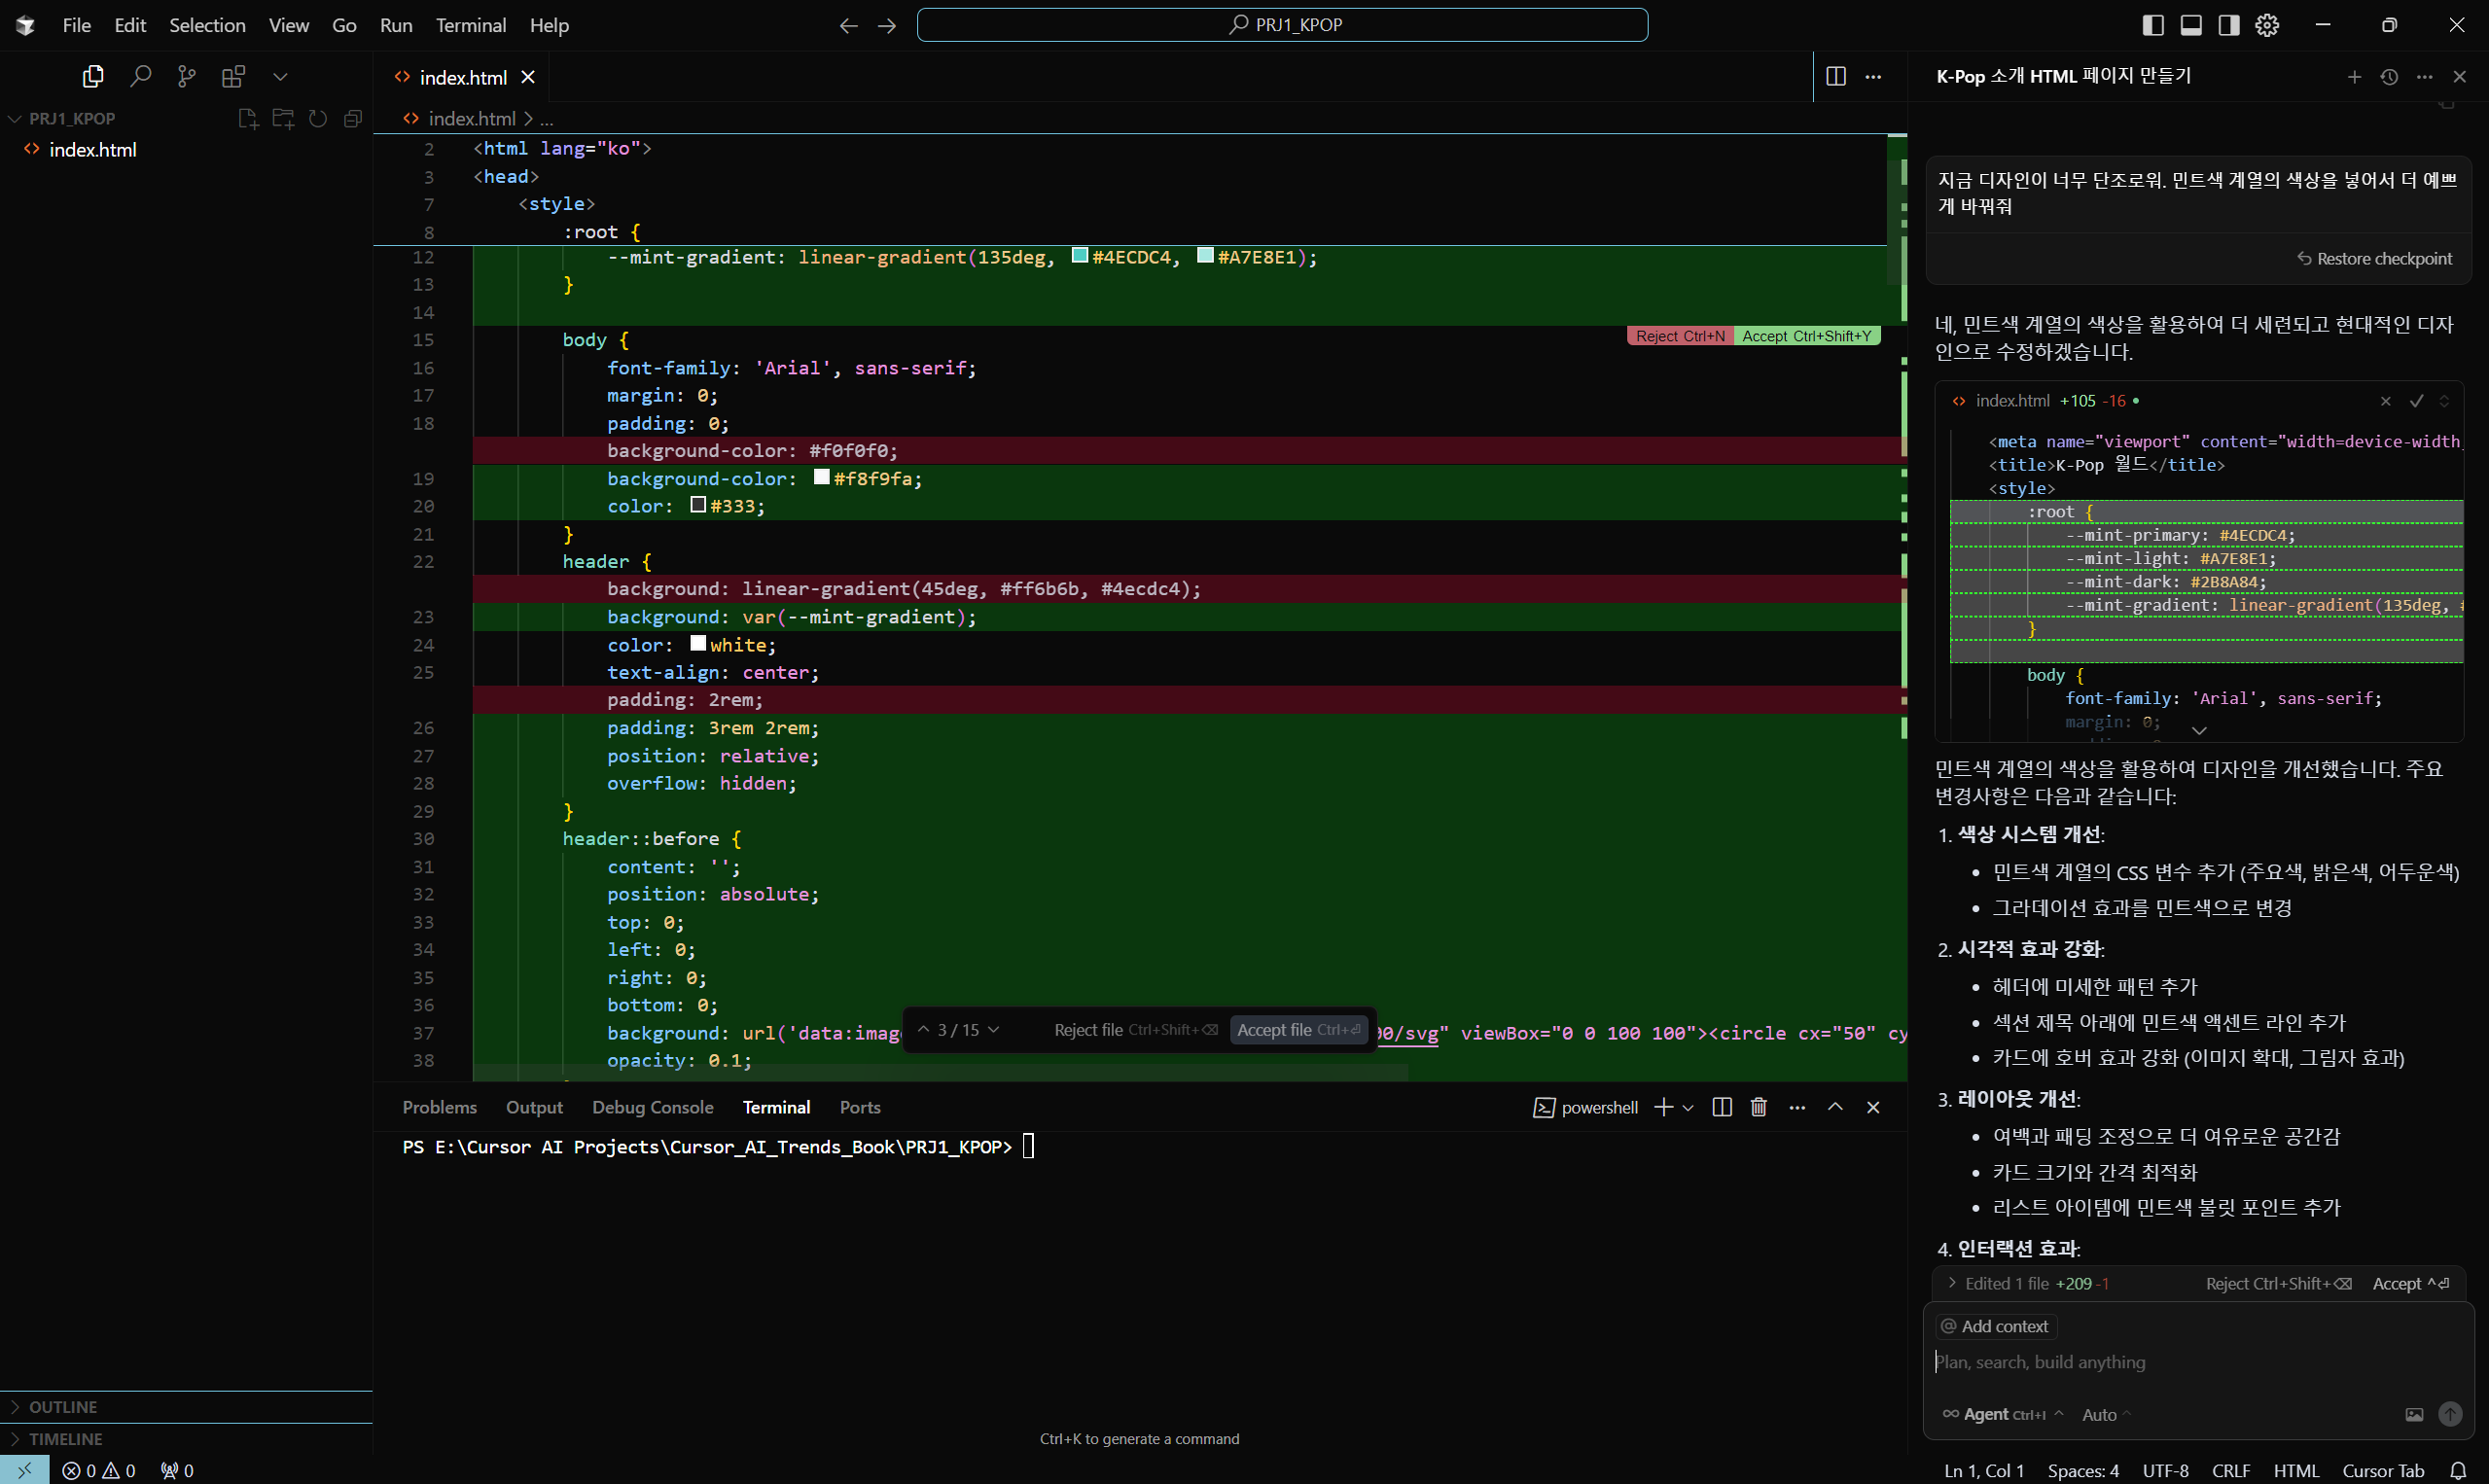Click Accept file in diff bar
The height and width of the screenshot is (1484, 2489).
tap(1298, 1030)
